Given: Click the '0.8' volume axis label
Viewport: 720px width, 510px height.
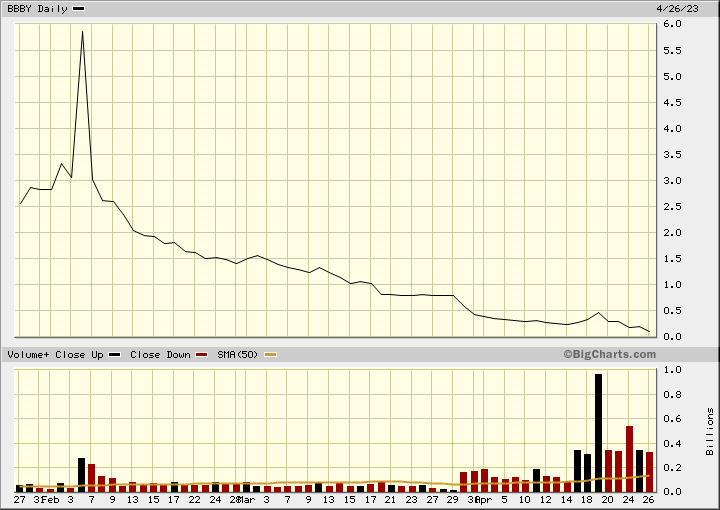Looking at the screenshot, I should point(672,395).
